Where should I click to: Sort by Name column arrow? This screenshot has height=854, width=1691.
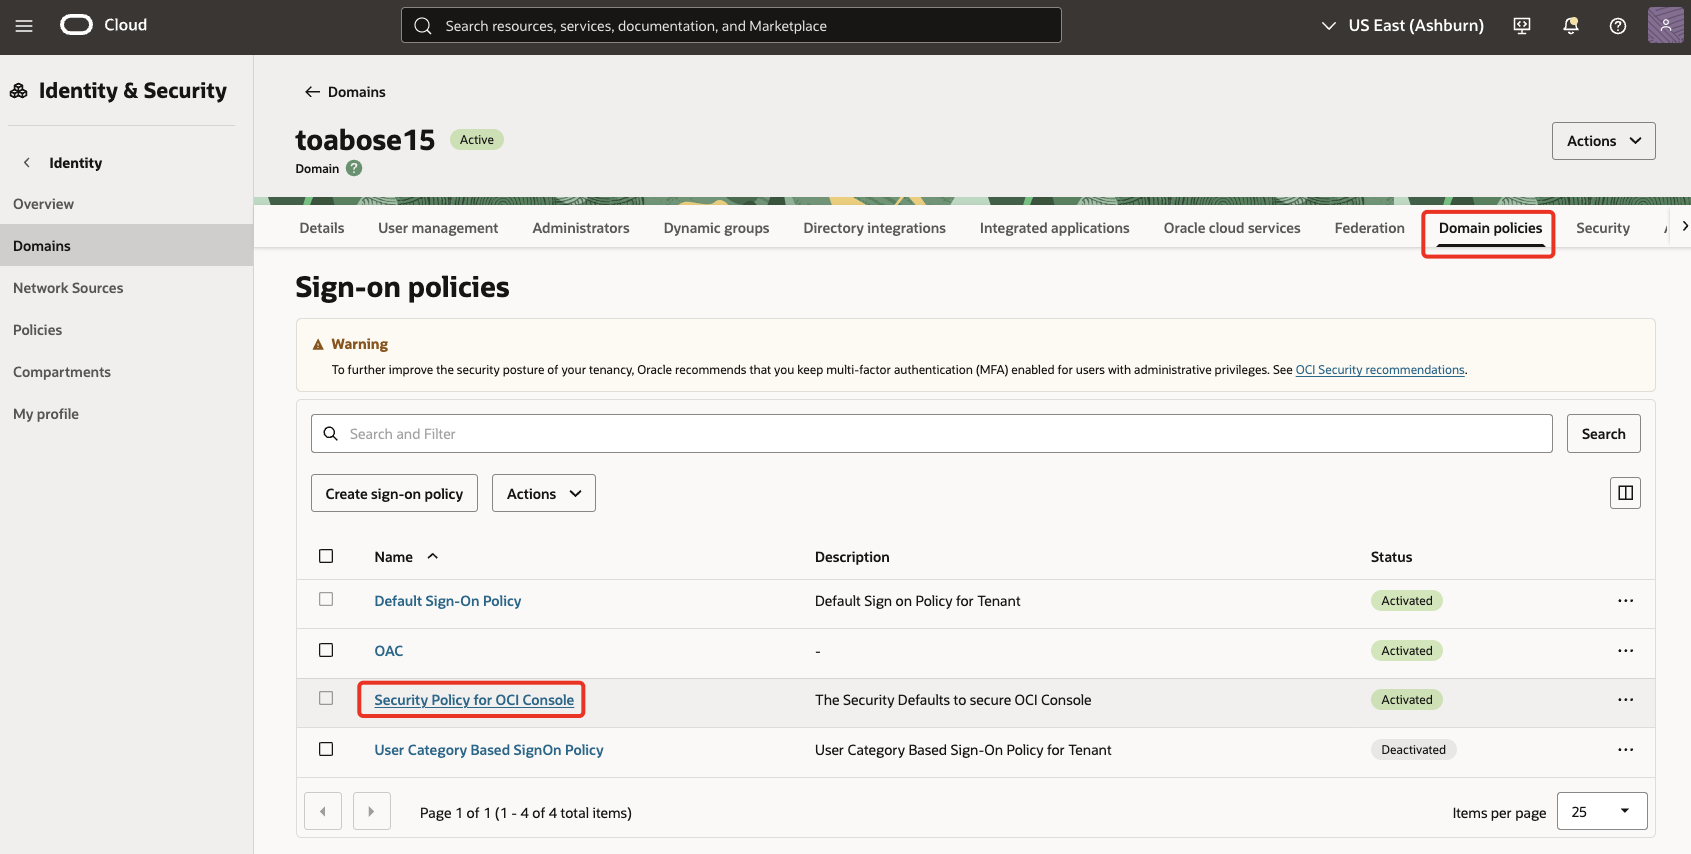[x=433, y=556]
